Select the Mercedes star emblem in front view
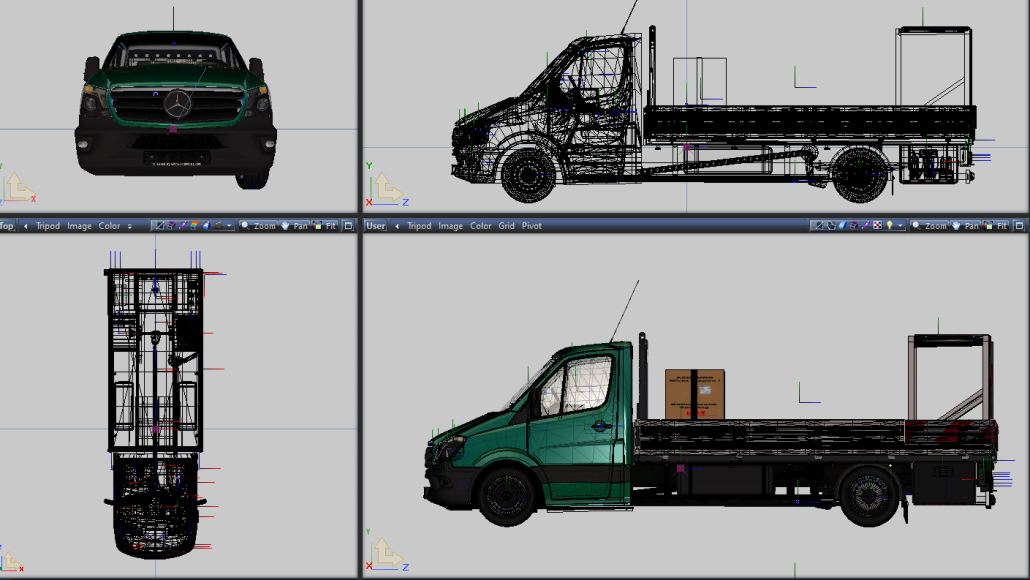The width and height of the screenshot is (1030, 580). pyautogui.click(x=177, y=104)
